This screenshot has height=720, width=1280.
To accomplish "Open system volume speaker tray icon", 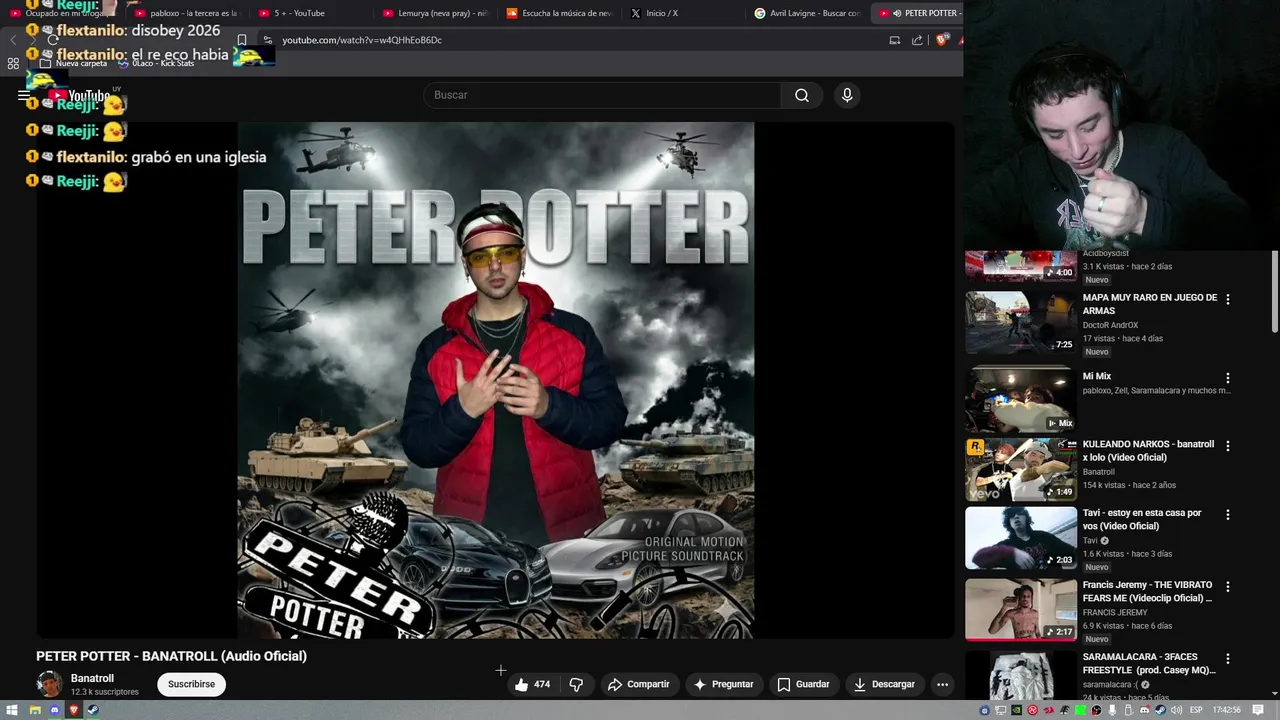I will tap(1176, 710).
